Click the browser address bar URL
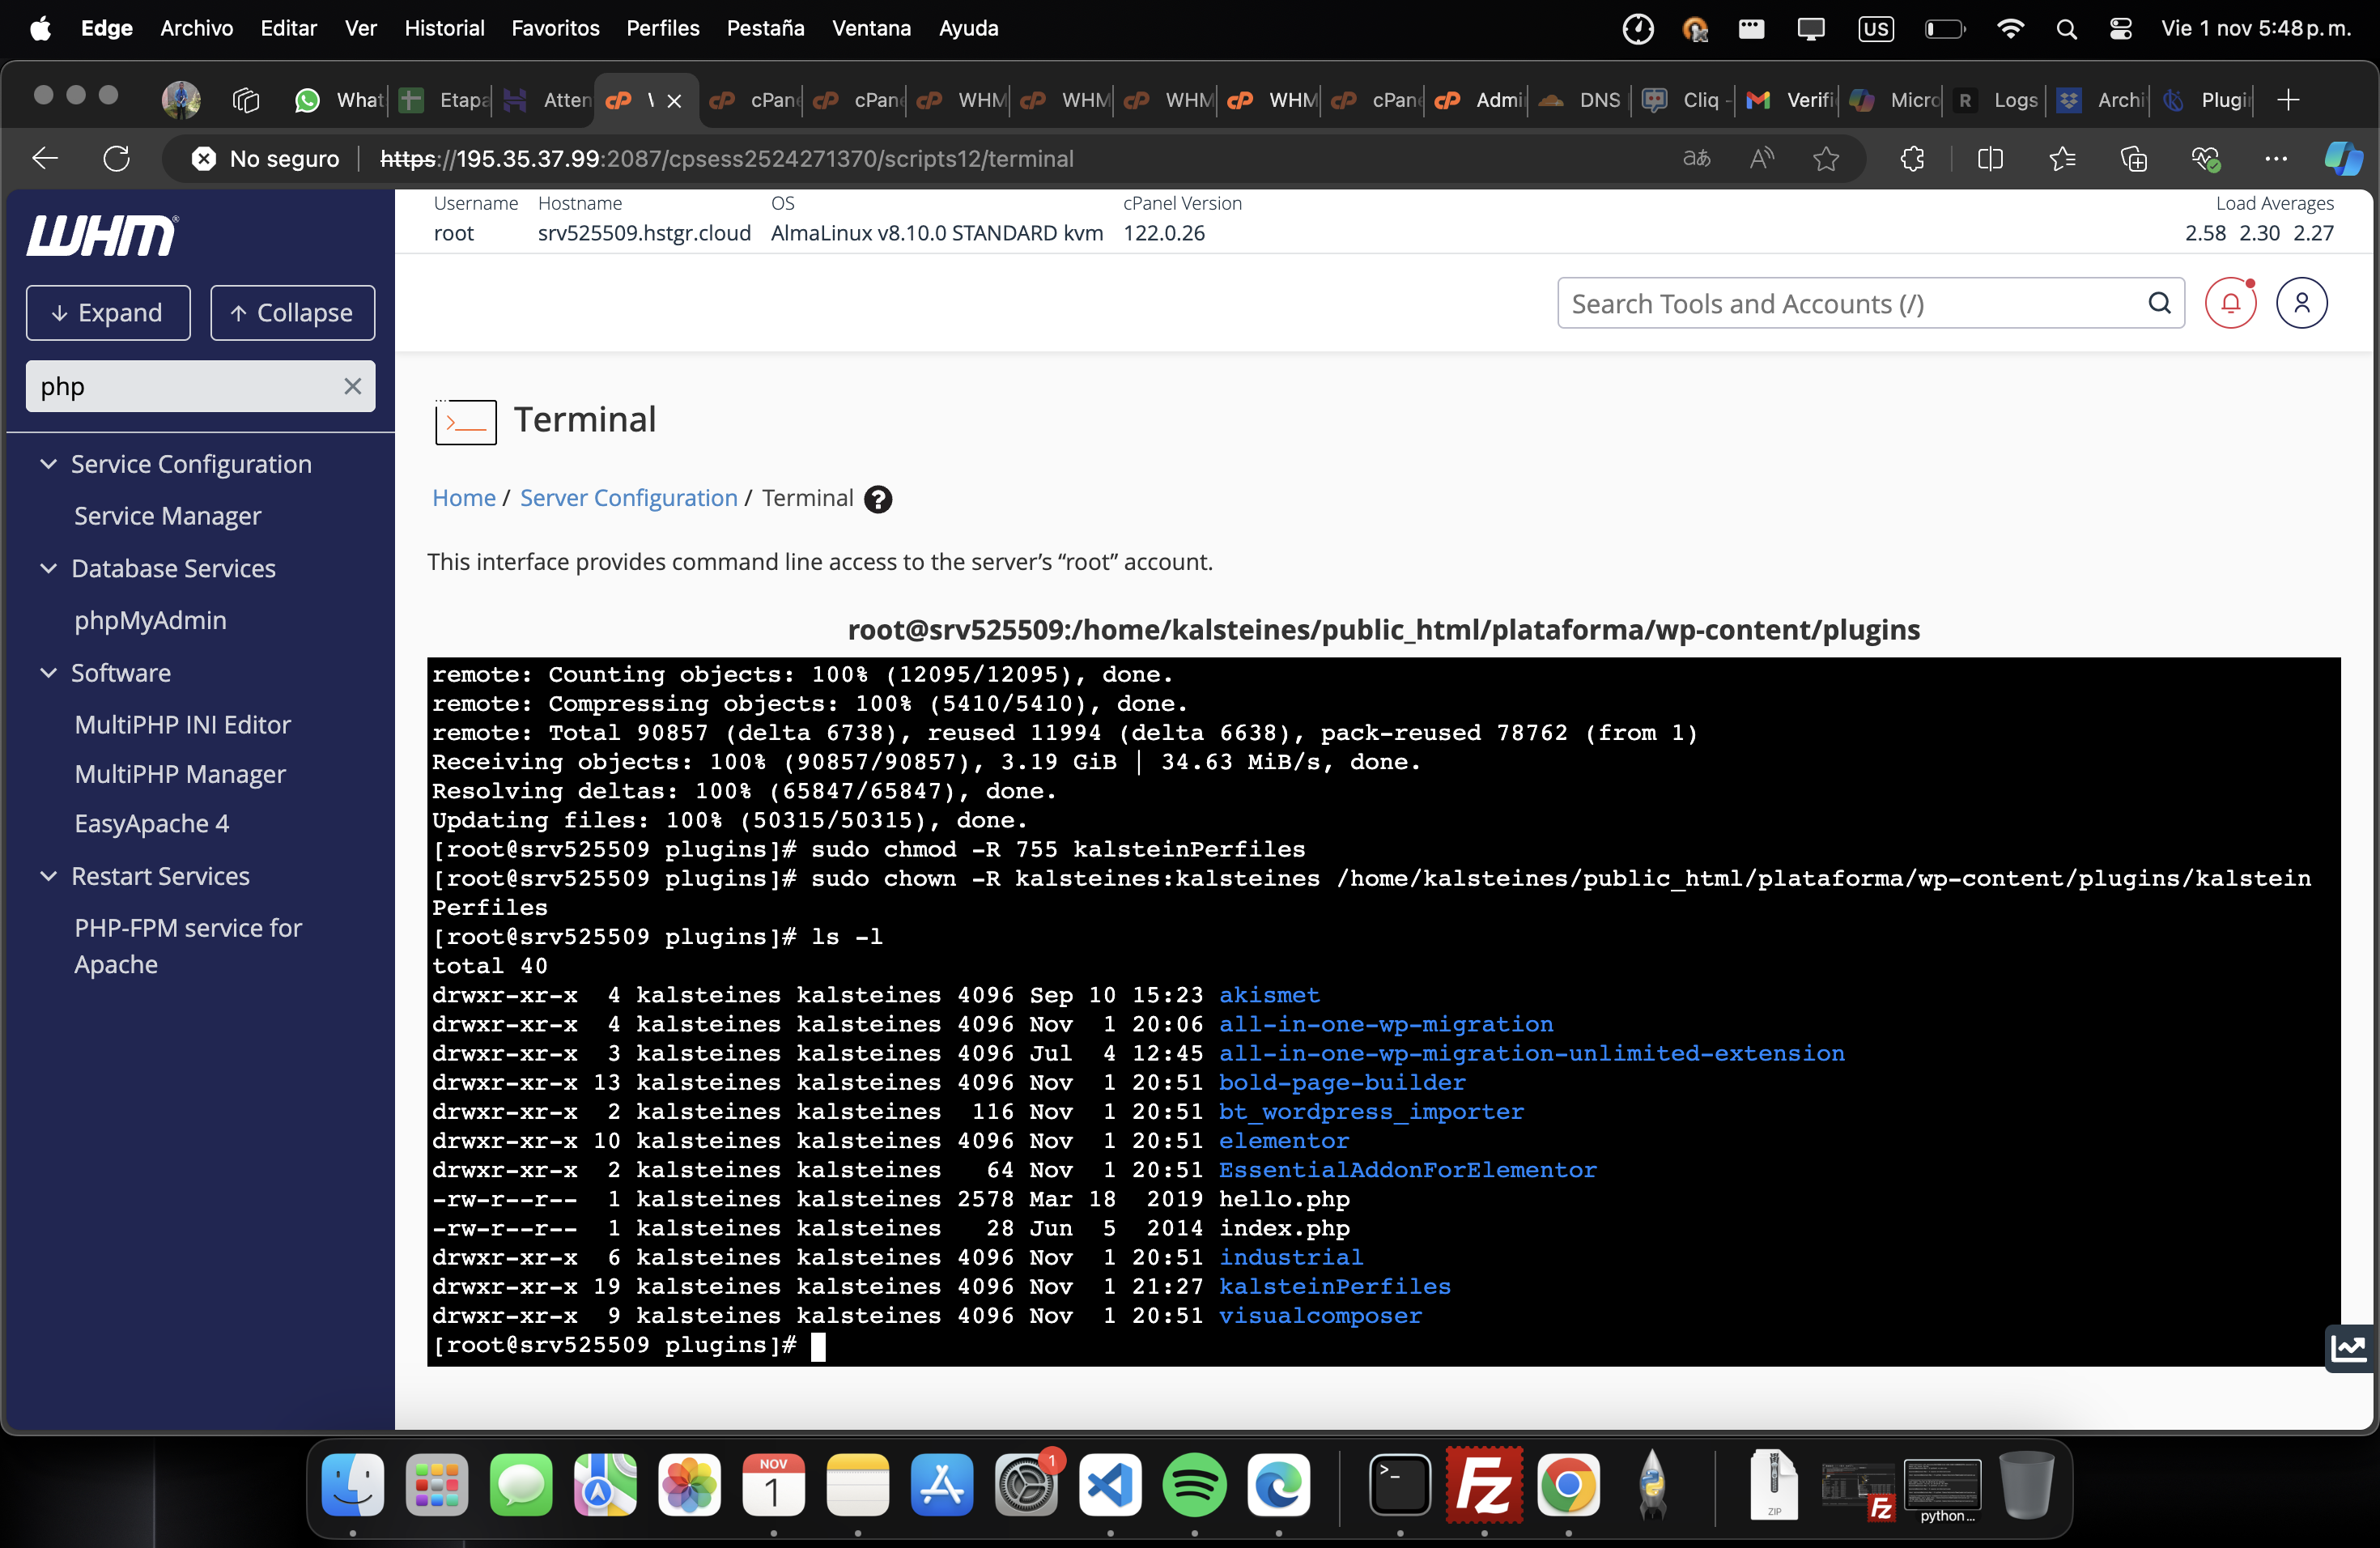The height and width of the screenshot is (1548, 2380). (727, 158)
